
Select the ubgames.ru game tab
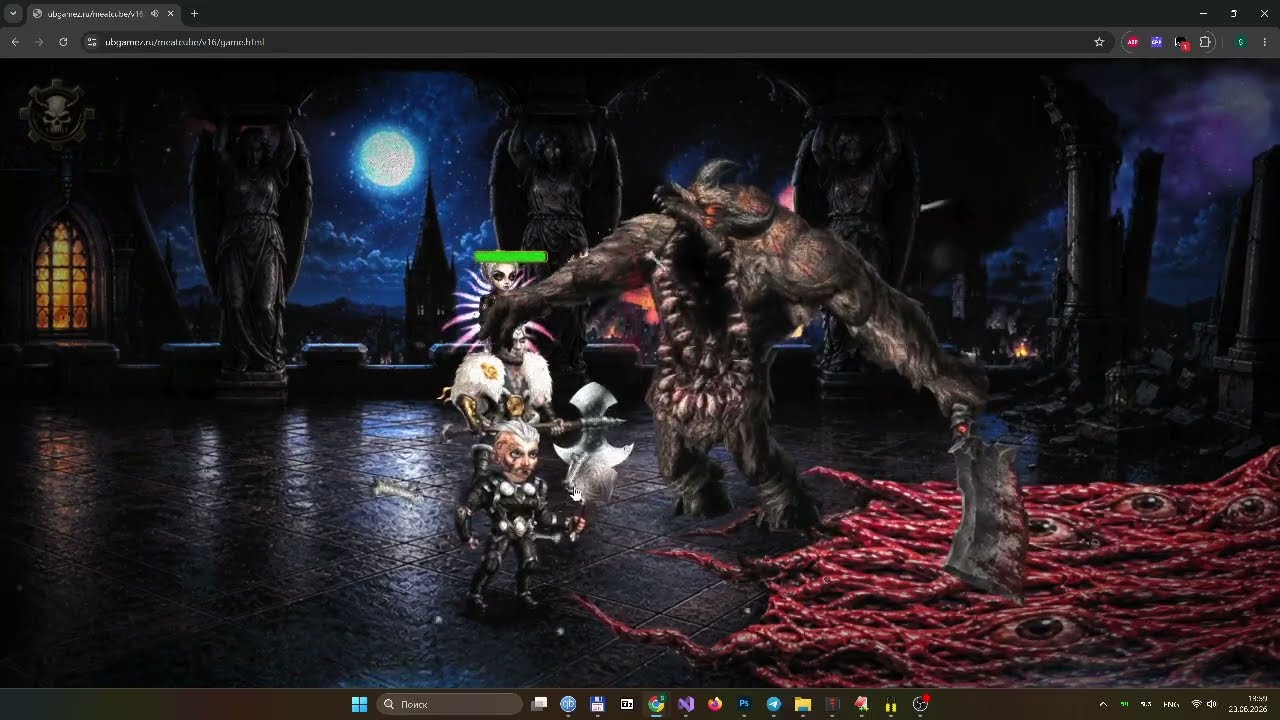click(x=104, y=14)
